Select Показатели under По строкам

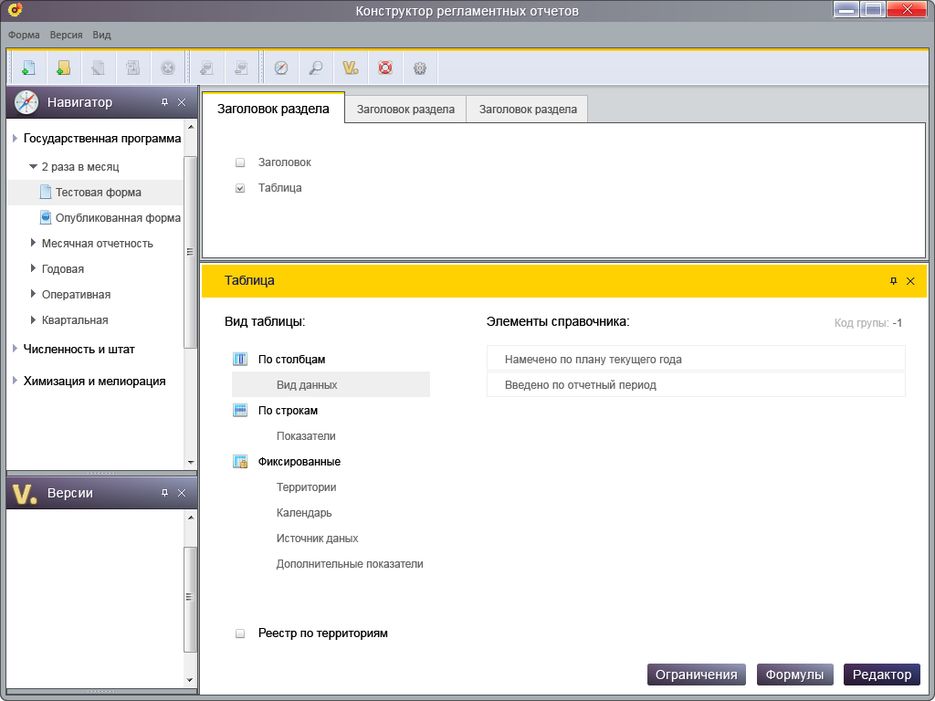(x=306, y=436)
